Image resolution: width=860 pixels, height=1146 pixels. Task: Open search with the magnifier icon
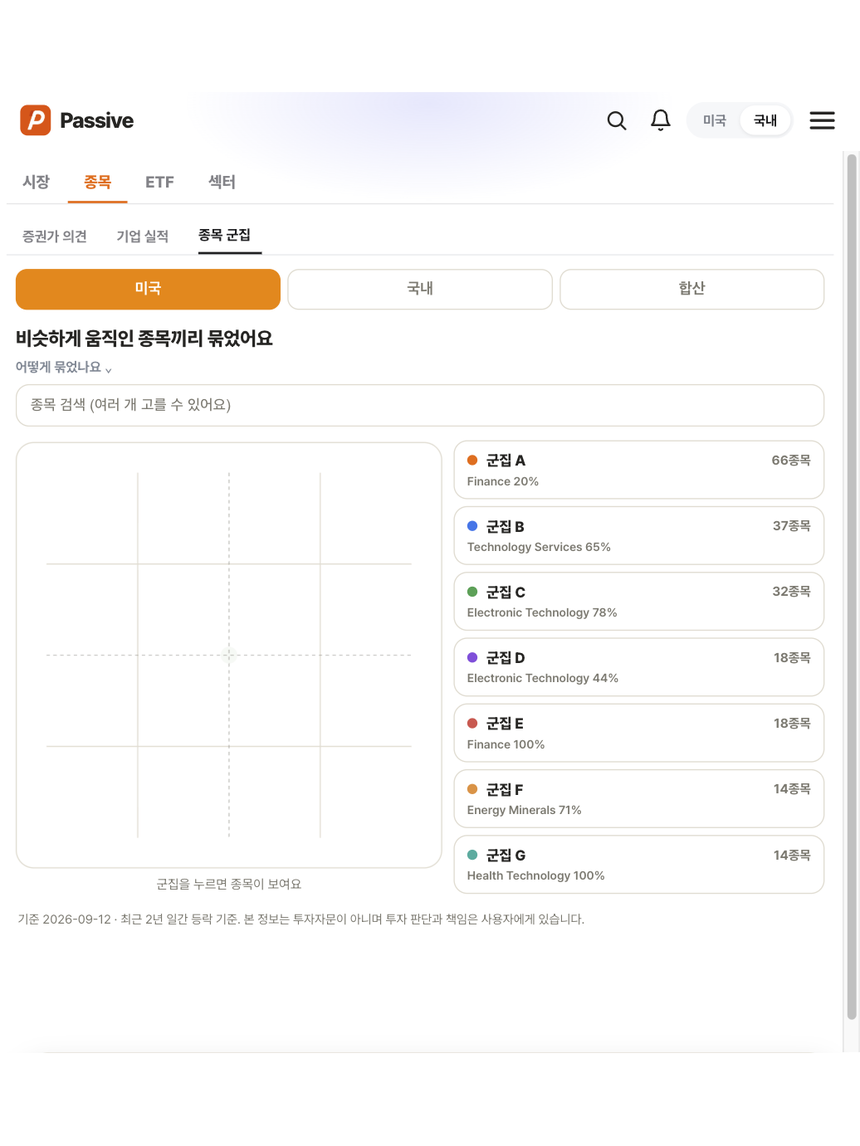pos(617,121)
